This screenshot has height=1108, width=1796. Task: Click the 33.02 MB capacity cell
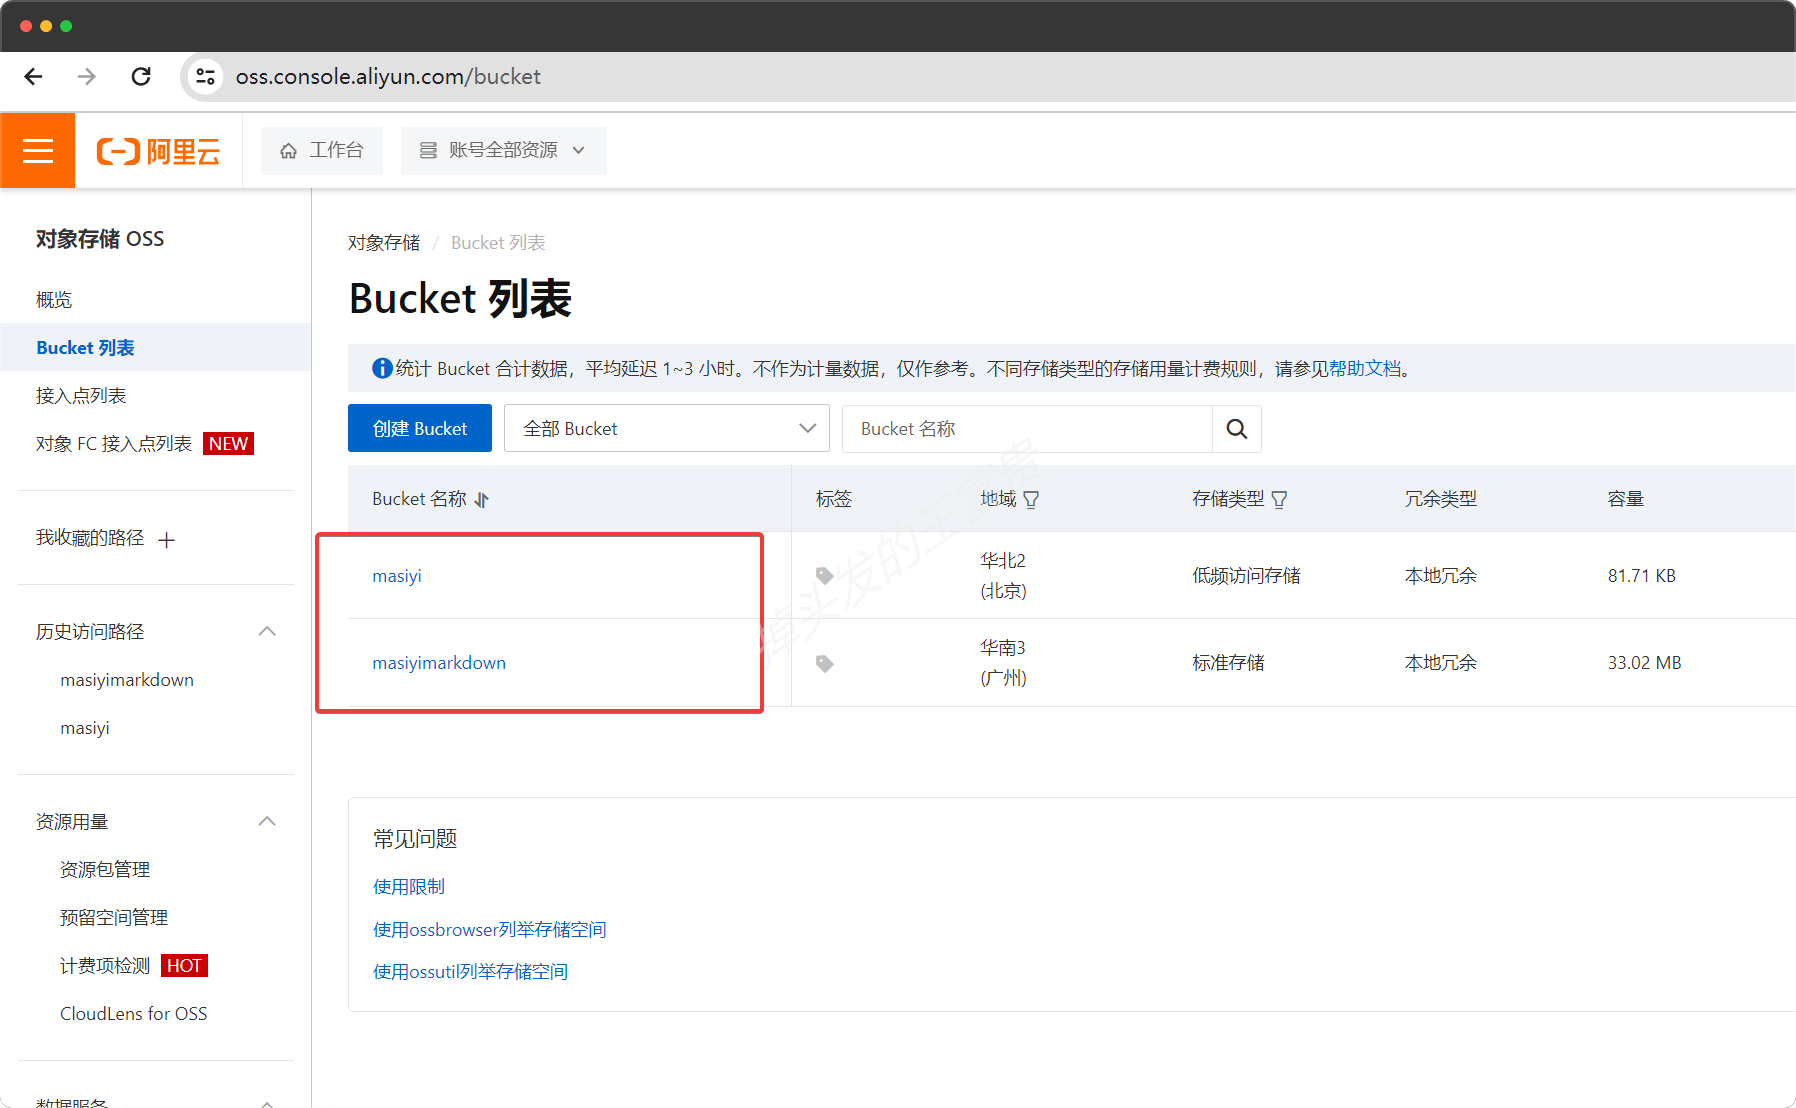1645,663
